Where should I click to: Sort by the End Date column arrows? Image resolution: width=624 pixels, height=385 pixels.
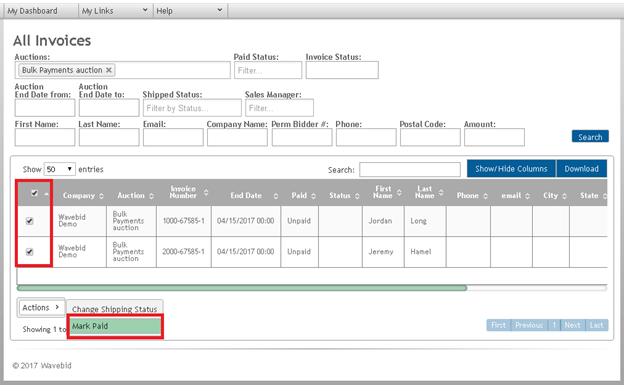pos(276,196)
